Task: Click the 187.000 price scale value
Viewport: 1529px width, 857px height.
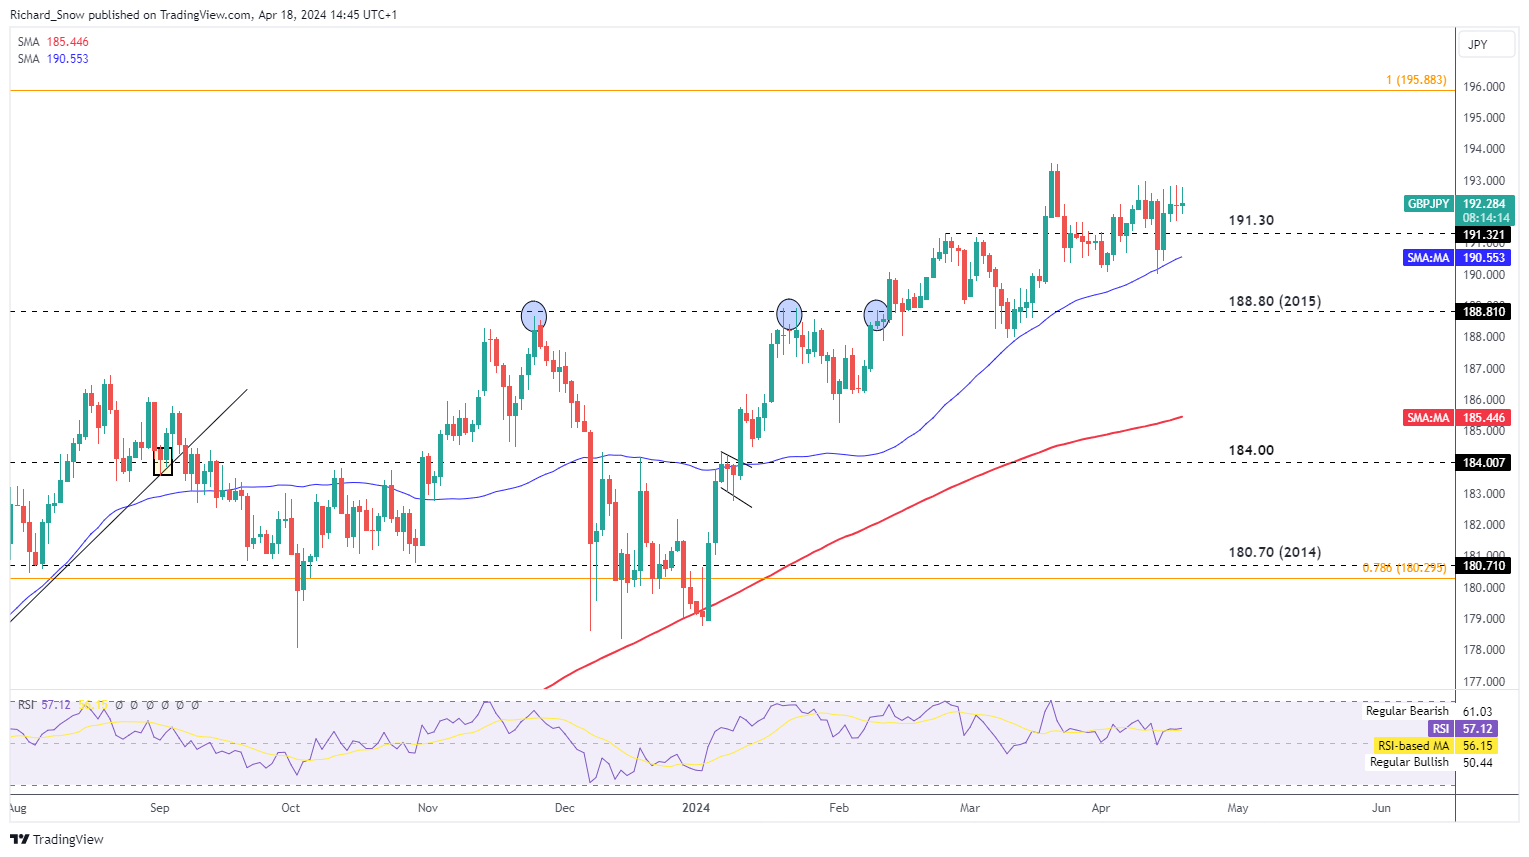Action: [1484, 369]
